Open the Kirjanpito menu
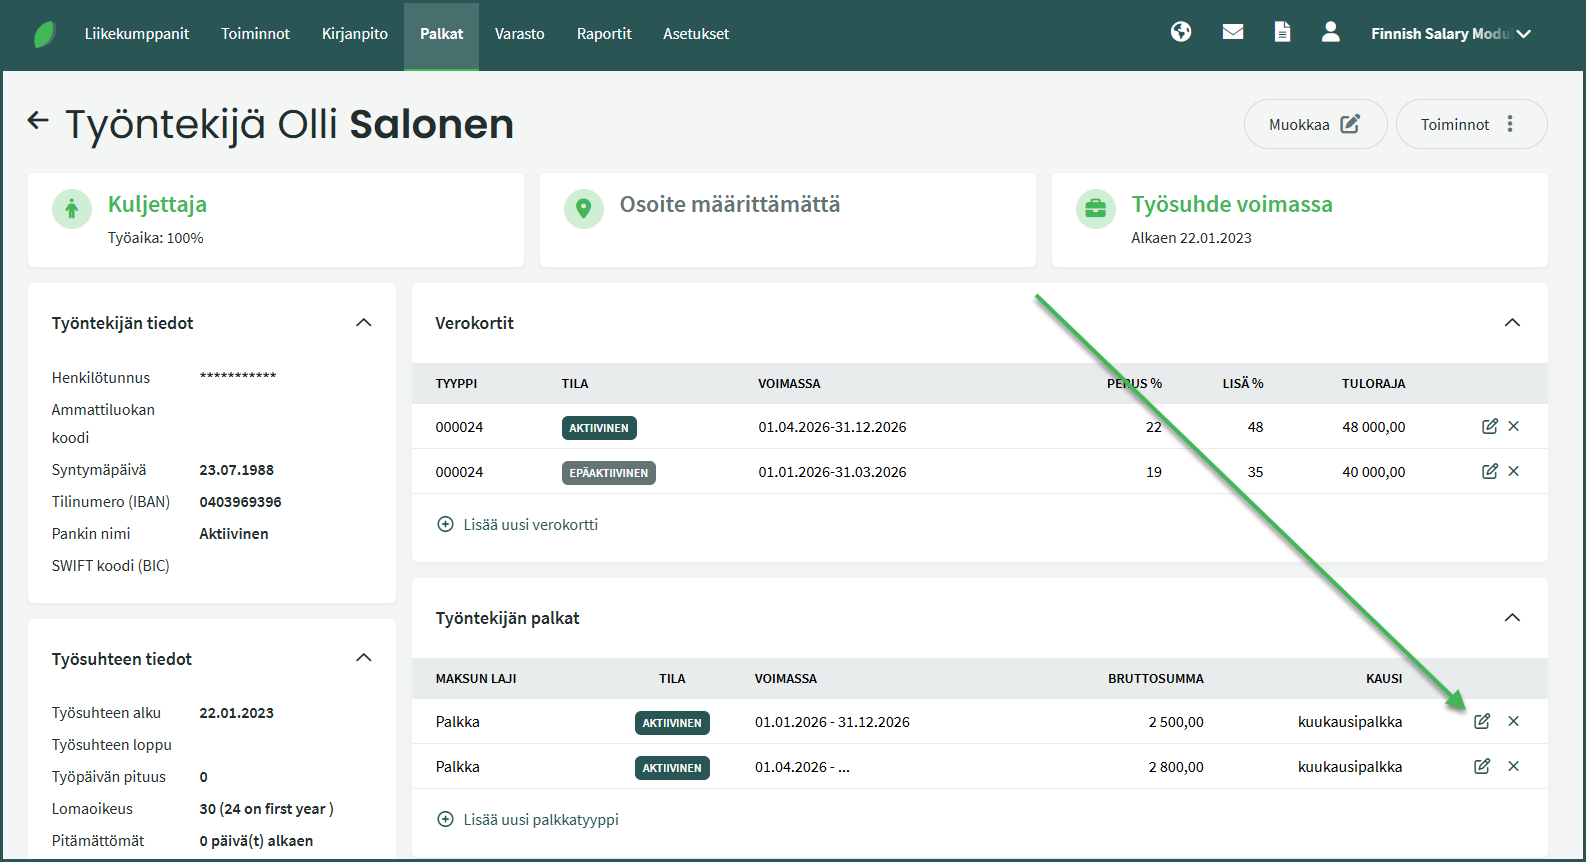The height and width of the screenshot is (862, 1586). pos(354,34)
